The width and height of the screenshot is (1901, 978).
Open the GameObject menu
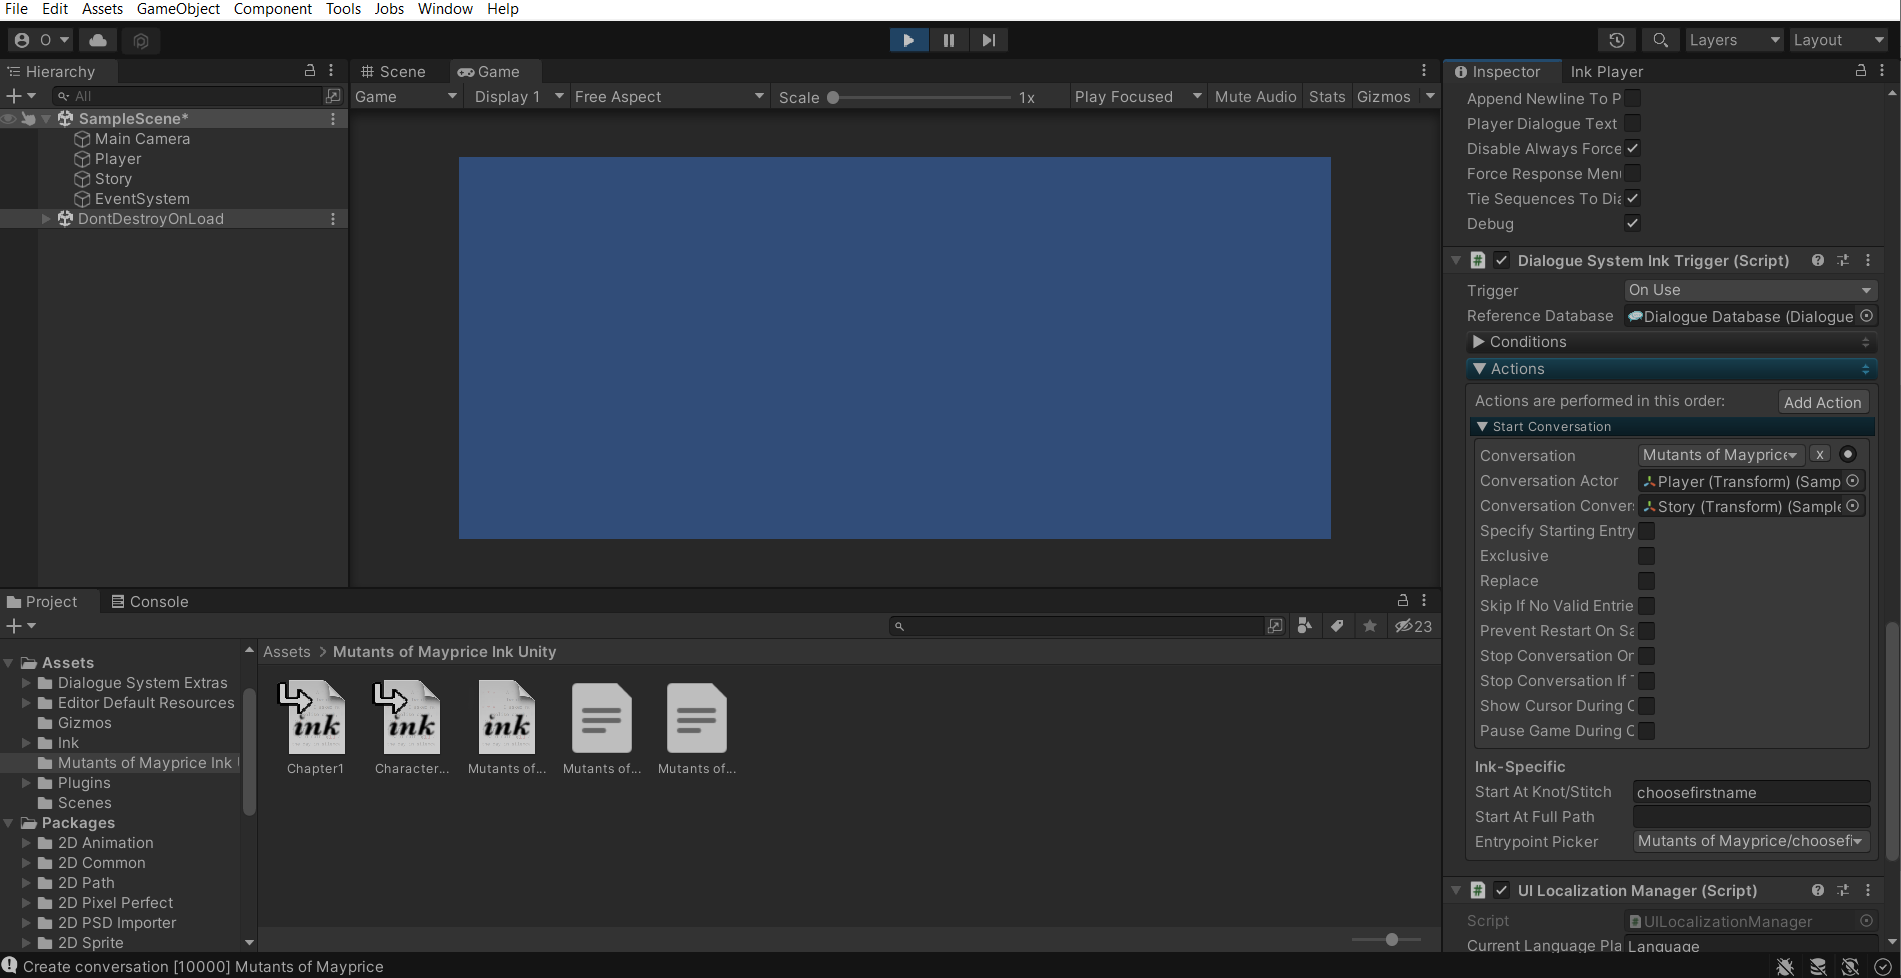pos(178,9)
